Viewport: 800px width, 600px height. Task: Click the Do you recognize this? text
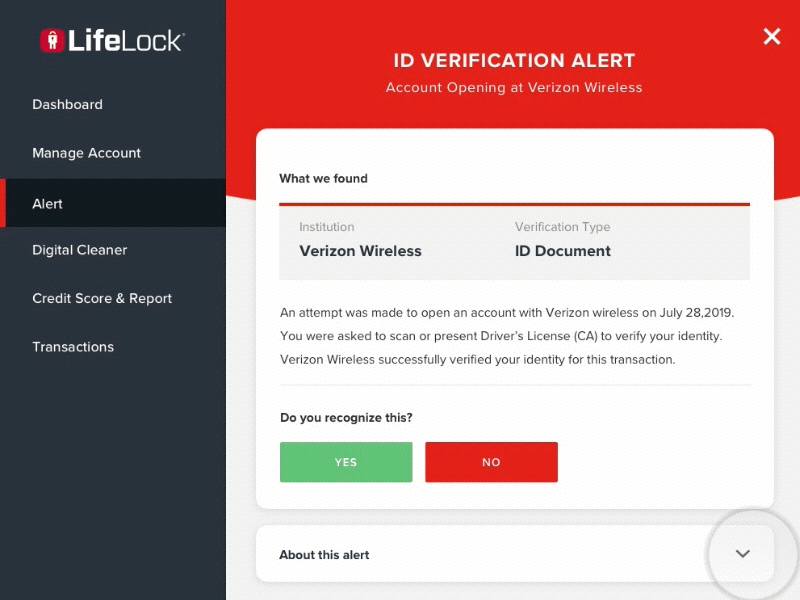click(x=346, y=418)
